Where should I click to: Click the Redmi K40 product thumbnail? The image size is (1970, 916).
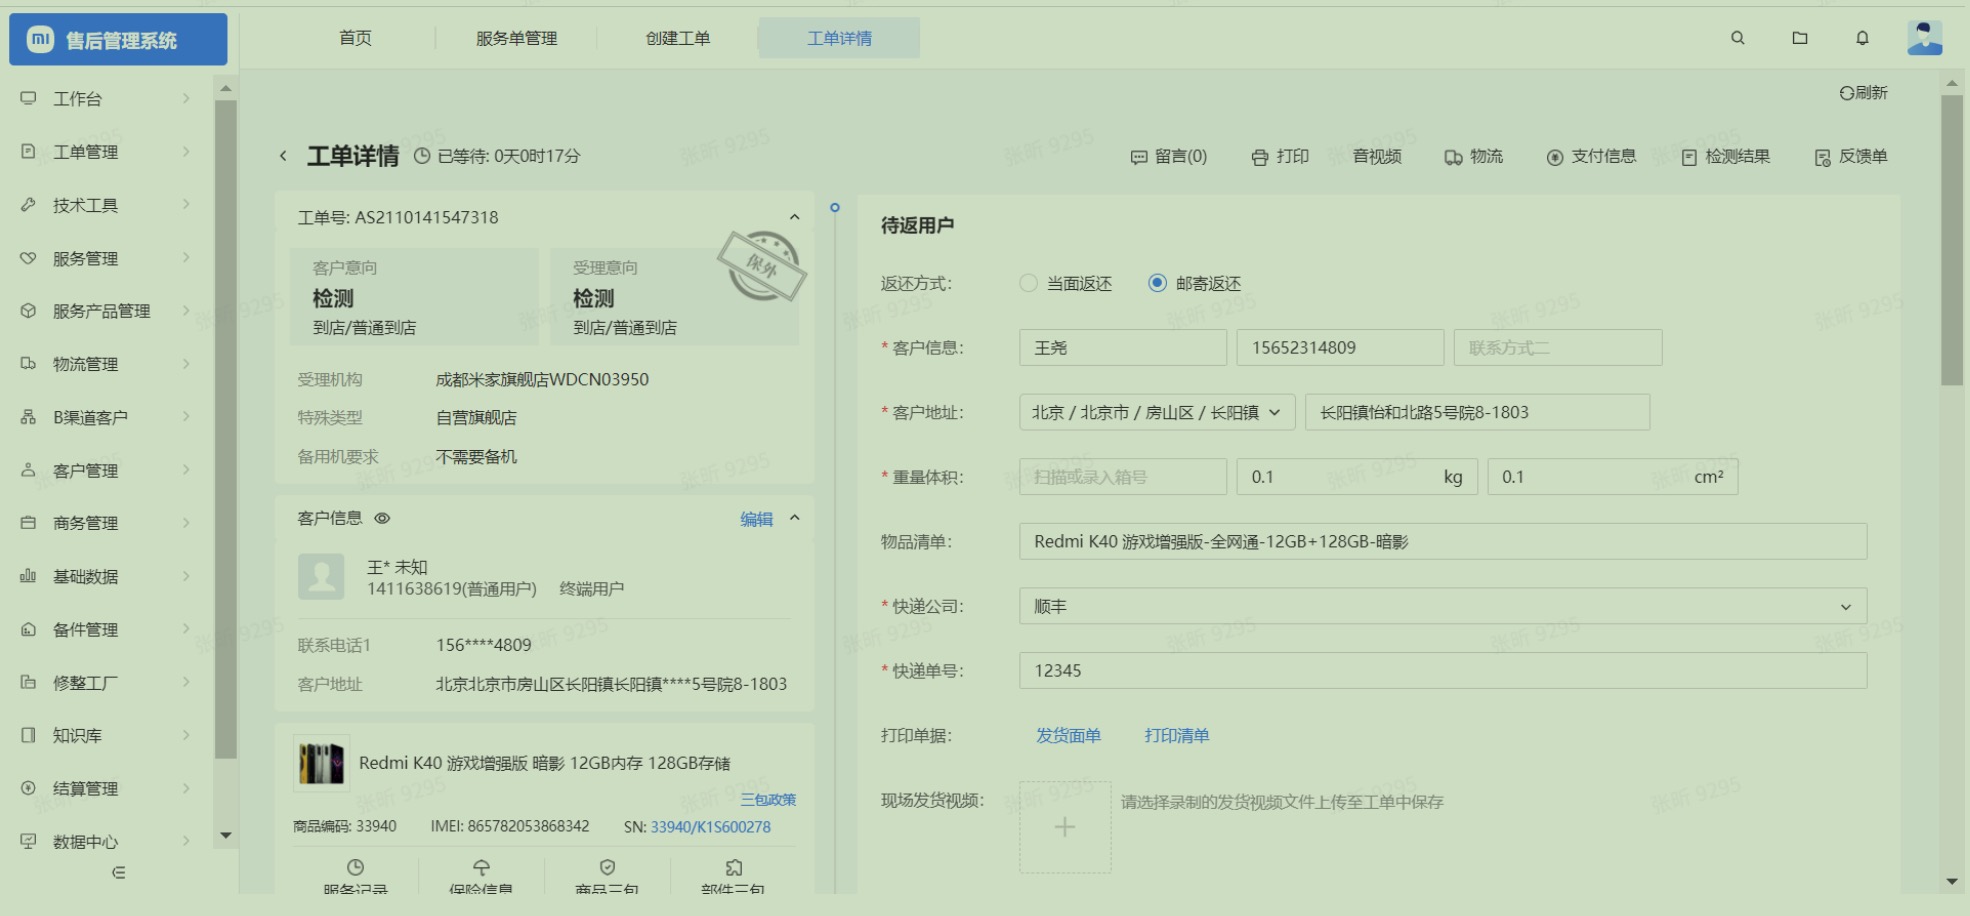(x=321, y=763)
